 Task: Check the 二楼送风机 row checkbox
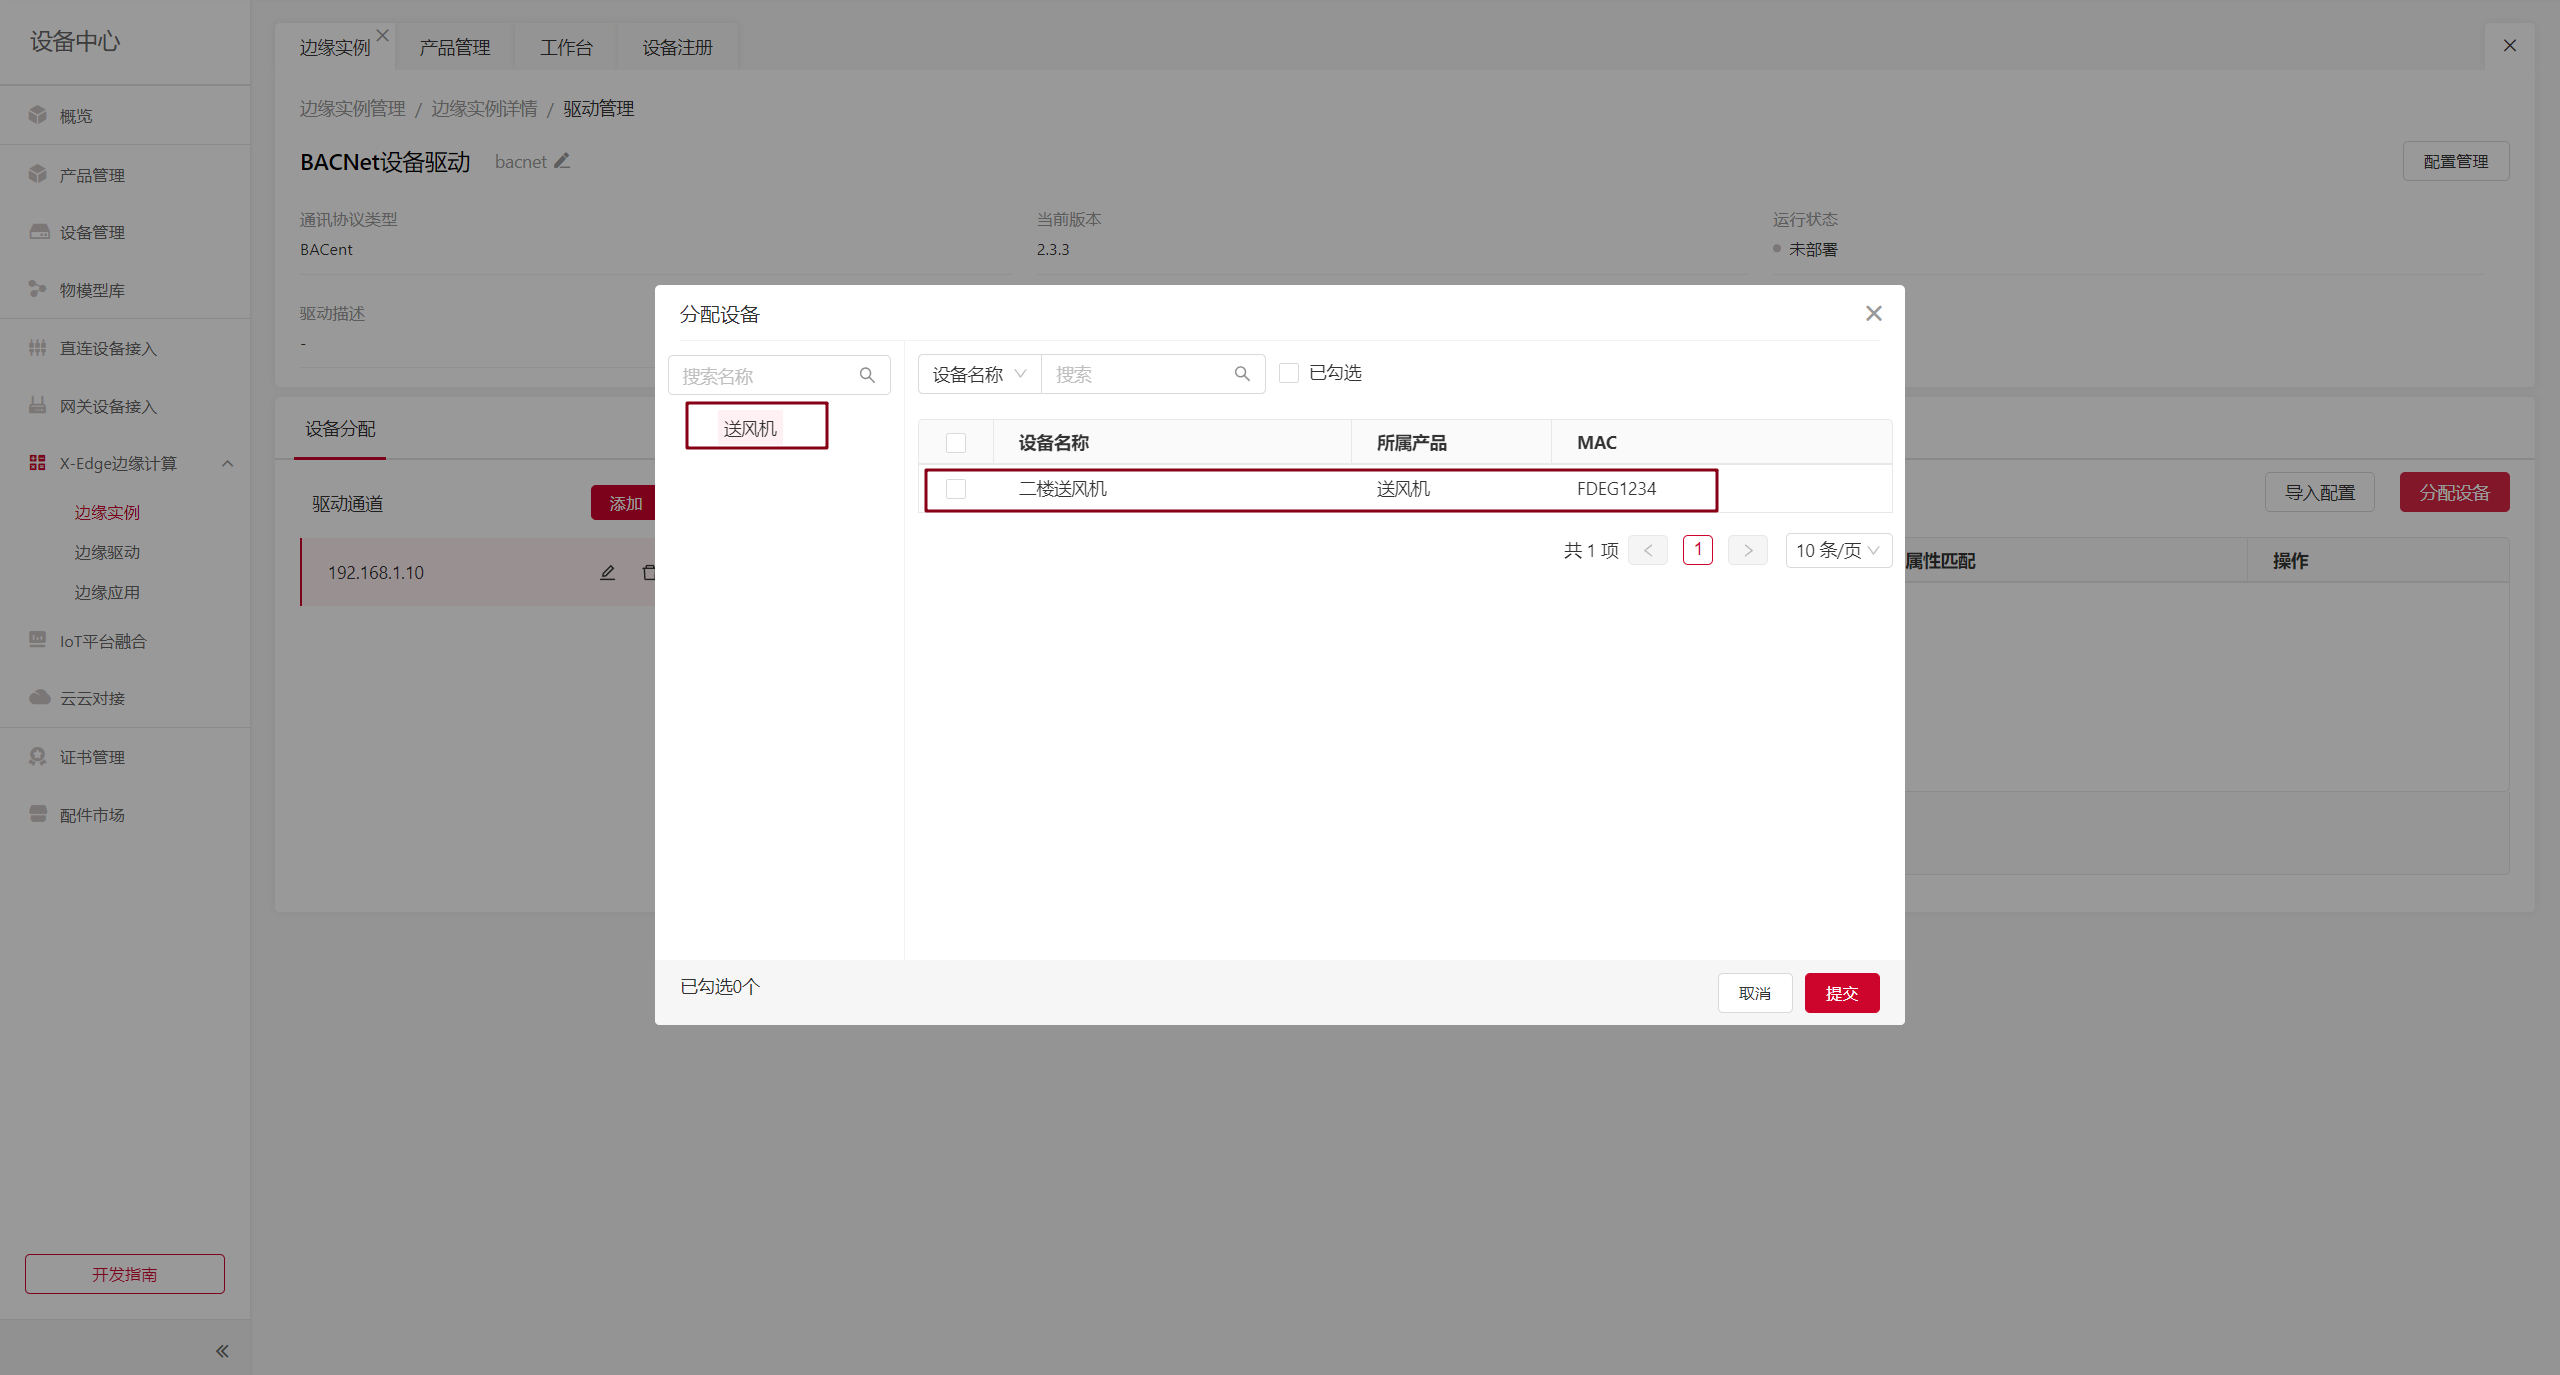click(956, 489)
